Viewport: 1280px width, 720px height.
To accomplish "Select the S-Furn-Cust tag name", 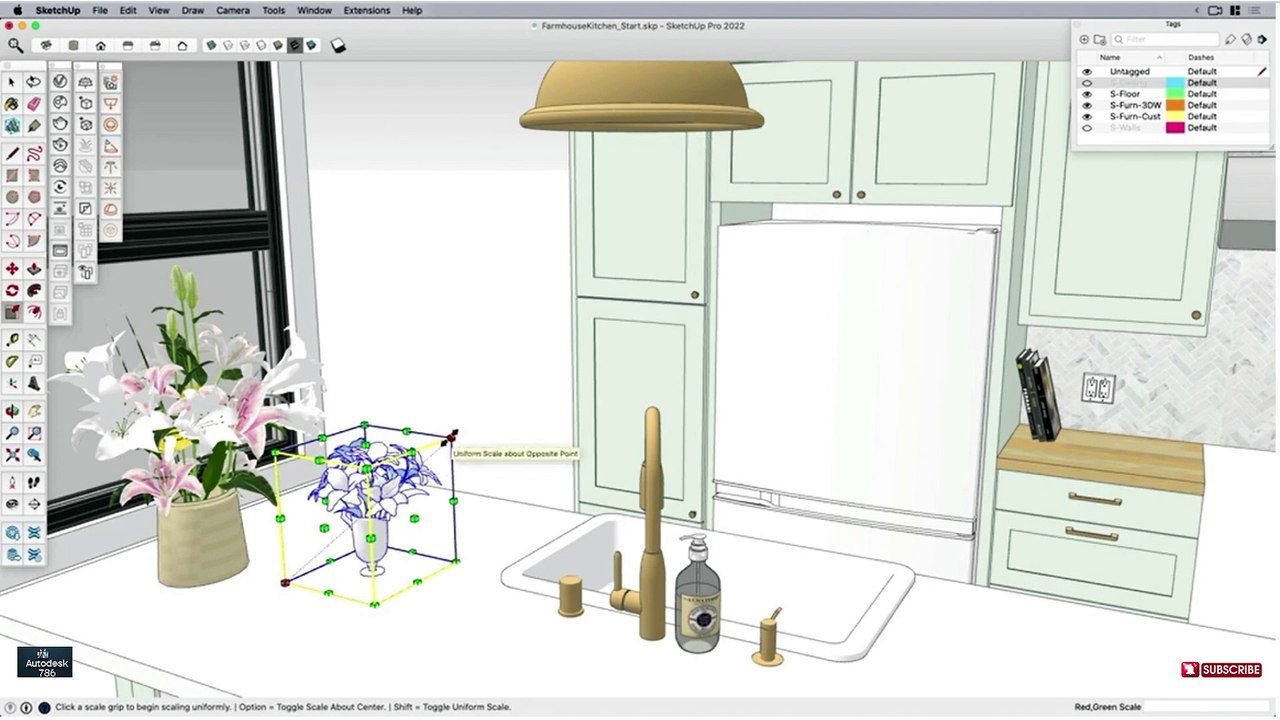I will (1135, 116).
